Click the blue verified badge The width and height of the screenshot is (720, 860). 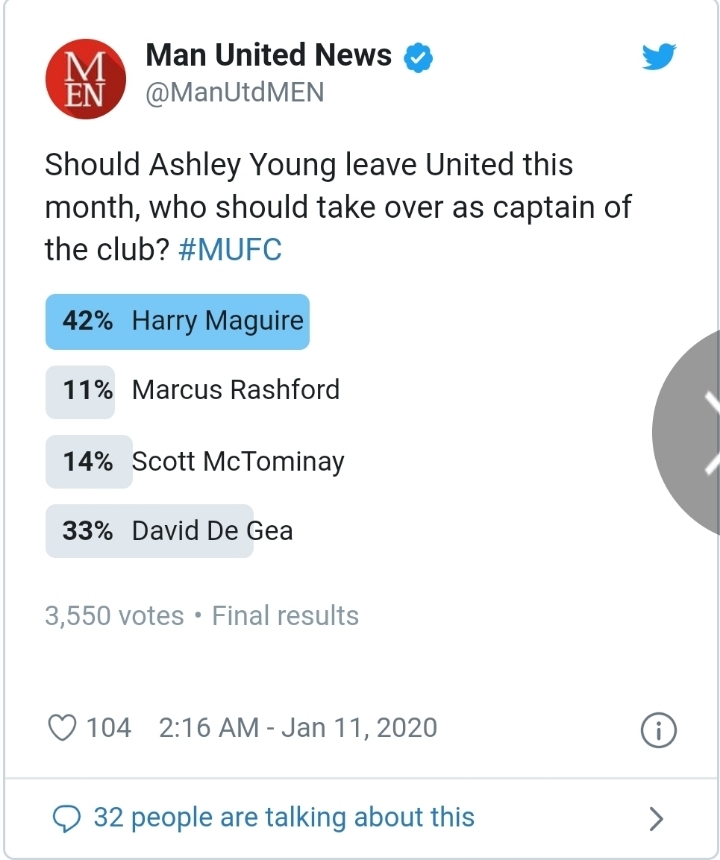pyautogui.click(x=416, y=57)
